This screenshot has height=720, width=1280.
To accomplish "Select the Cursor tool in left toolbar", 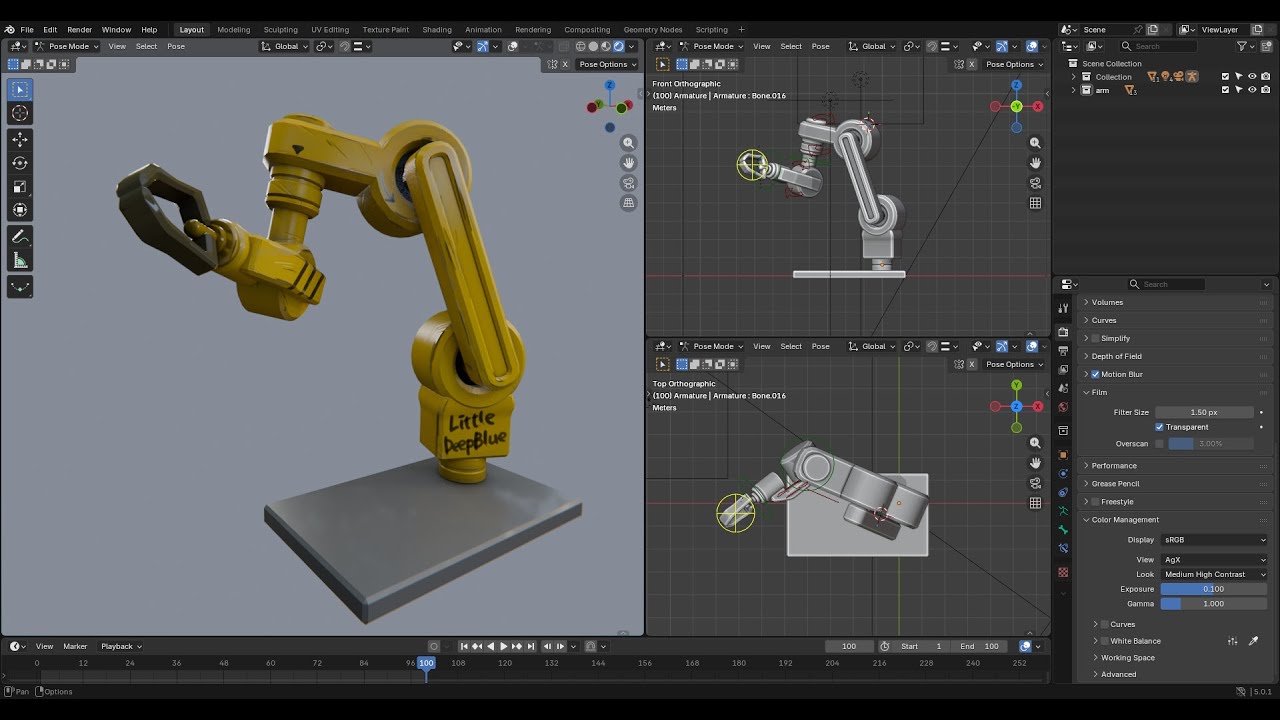I will tap(20, 113).
